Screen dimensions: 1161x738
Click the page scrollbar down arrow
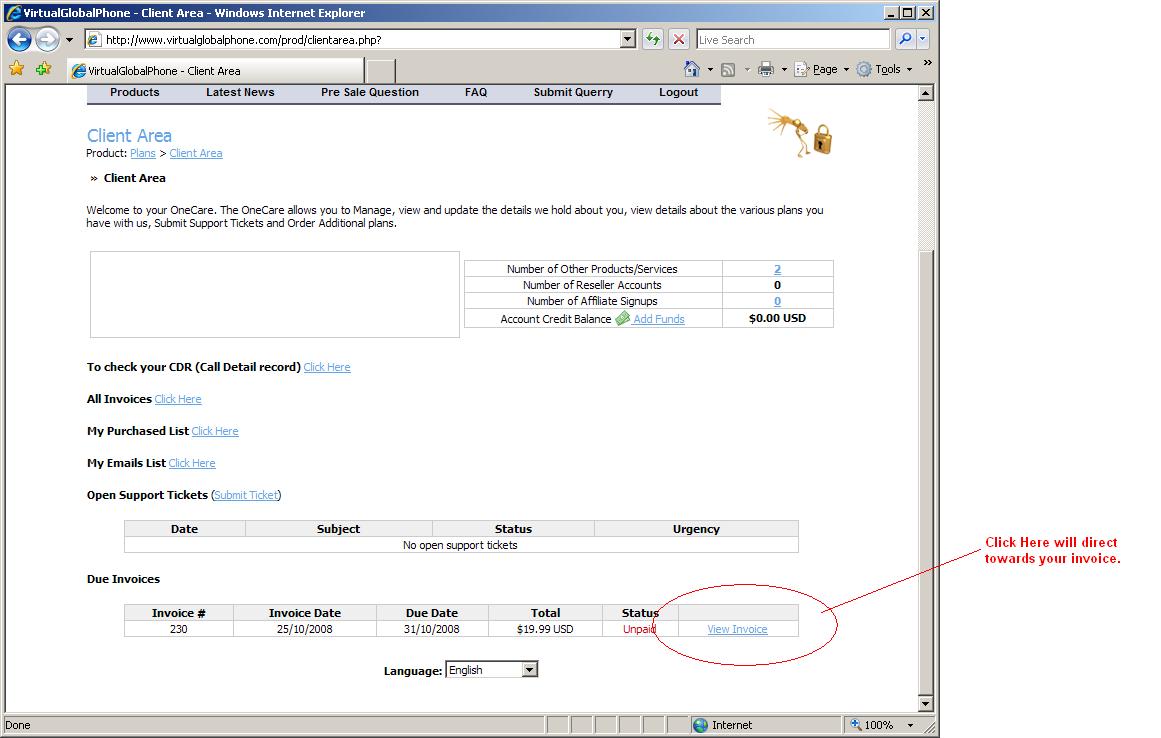(926, 704)
